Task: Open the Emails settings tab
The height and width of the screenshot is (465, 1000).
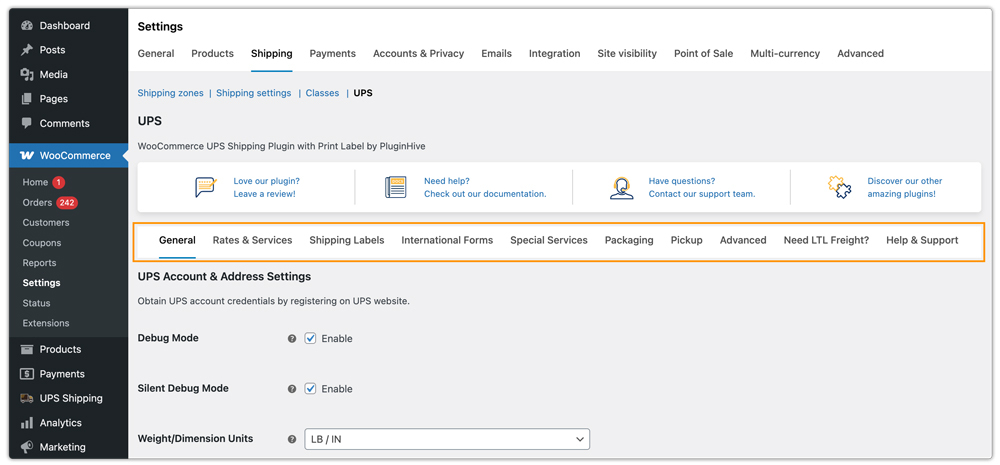Action: 497,54
